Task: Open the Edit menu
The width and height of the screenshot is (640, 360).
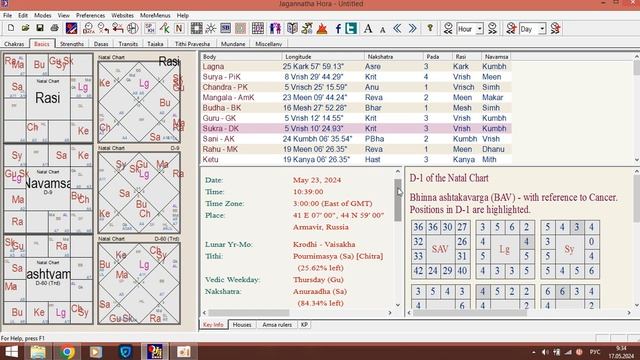Action: [23, 16]
